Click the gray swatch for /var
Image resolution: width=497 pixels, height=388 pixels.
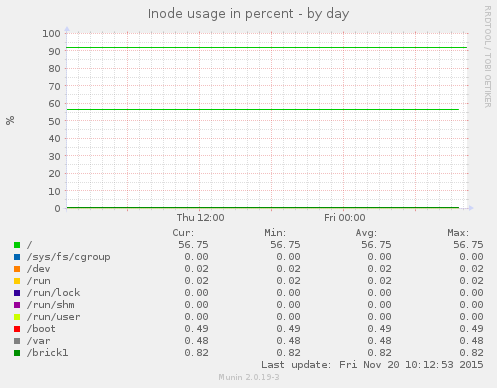click(17, 341)
